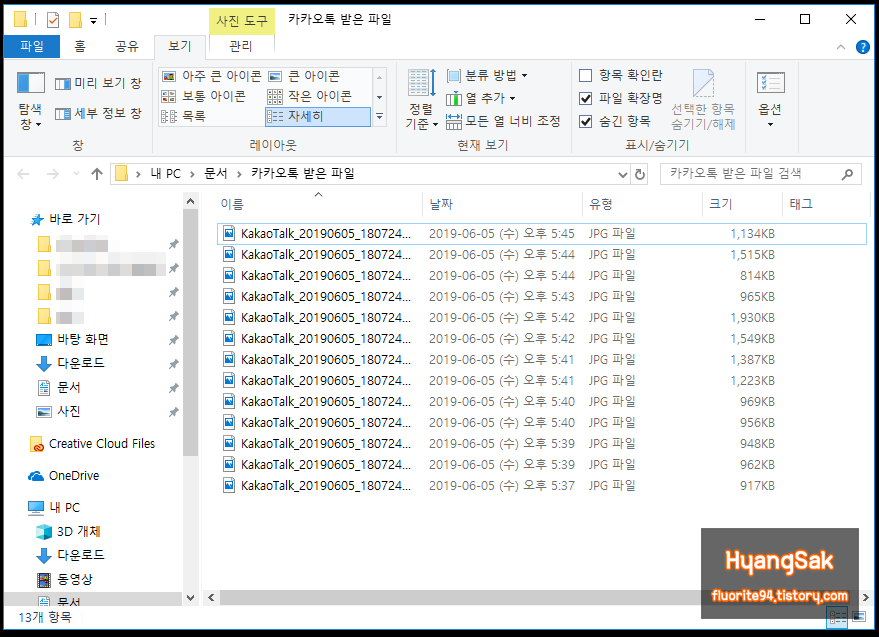Open Creative Cloud Files in sidebar
Screen dimensions: 879x637
pos(93,444)
